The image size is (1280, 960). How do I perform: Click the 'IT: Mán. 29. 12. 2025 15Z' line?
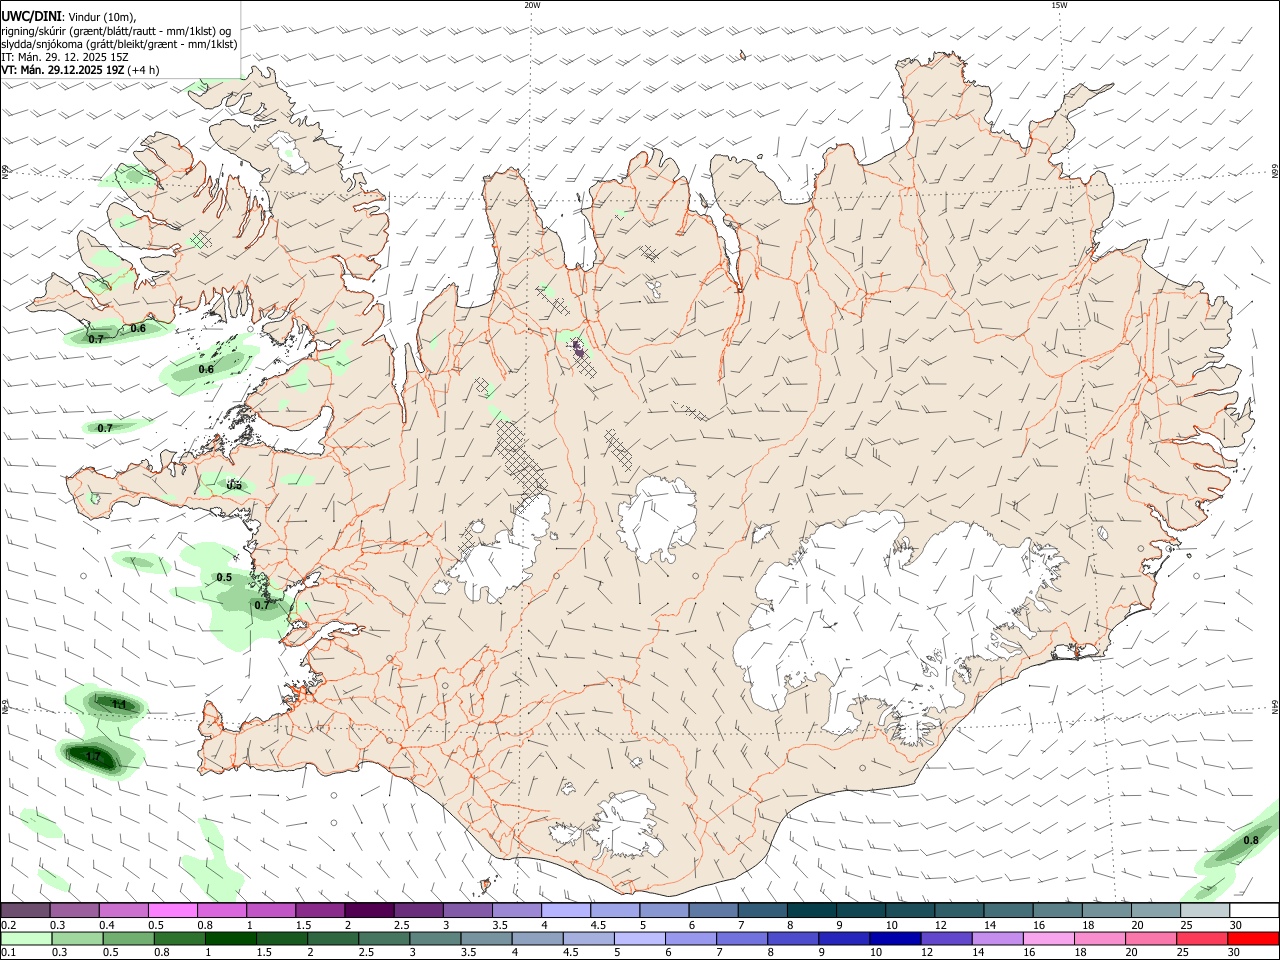64,57
